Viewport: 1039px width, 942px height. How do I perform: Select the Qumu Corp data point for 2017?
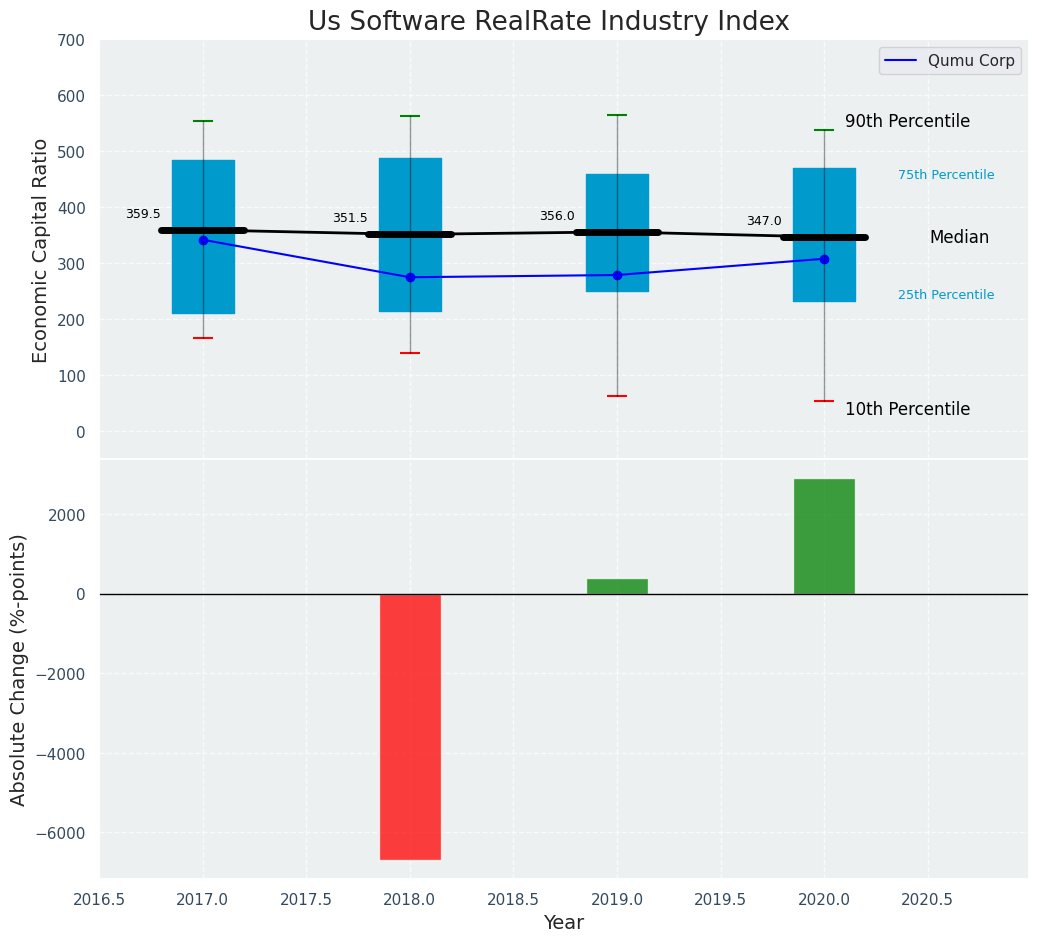(203, 240)
